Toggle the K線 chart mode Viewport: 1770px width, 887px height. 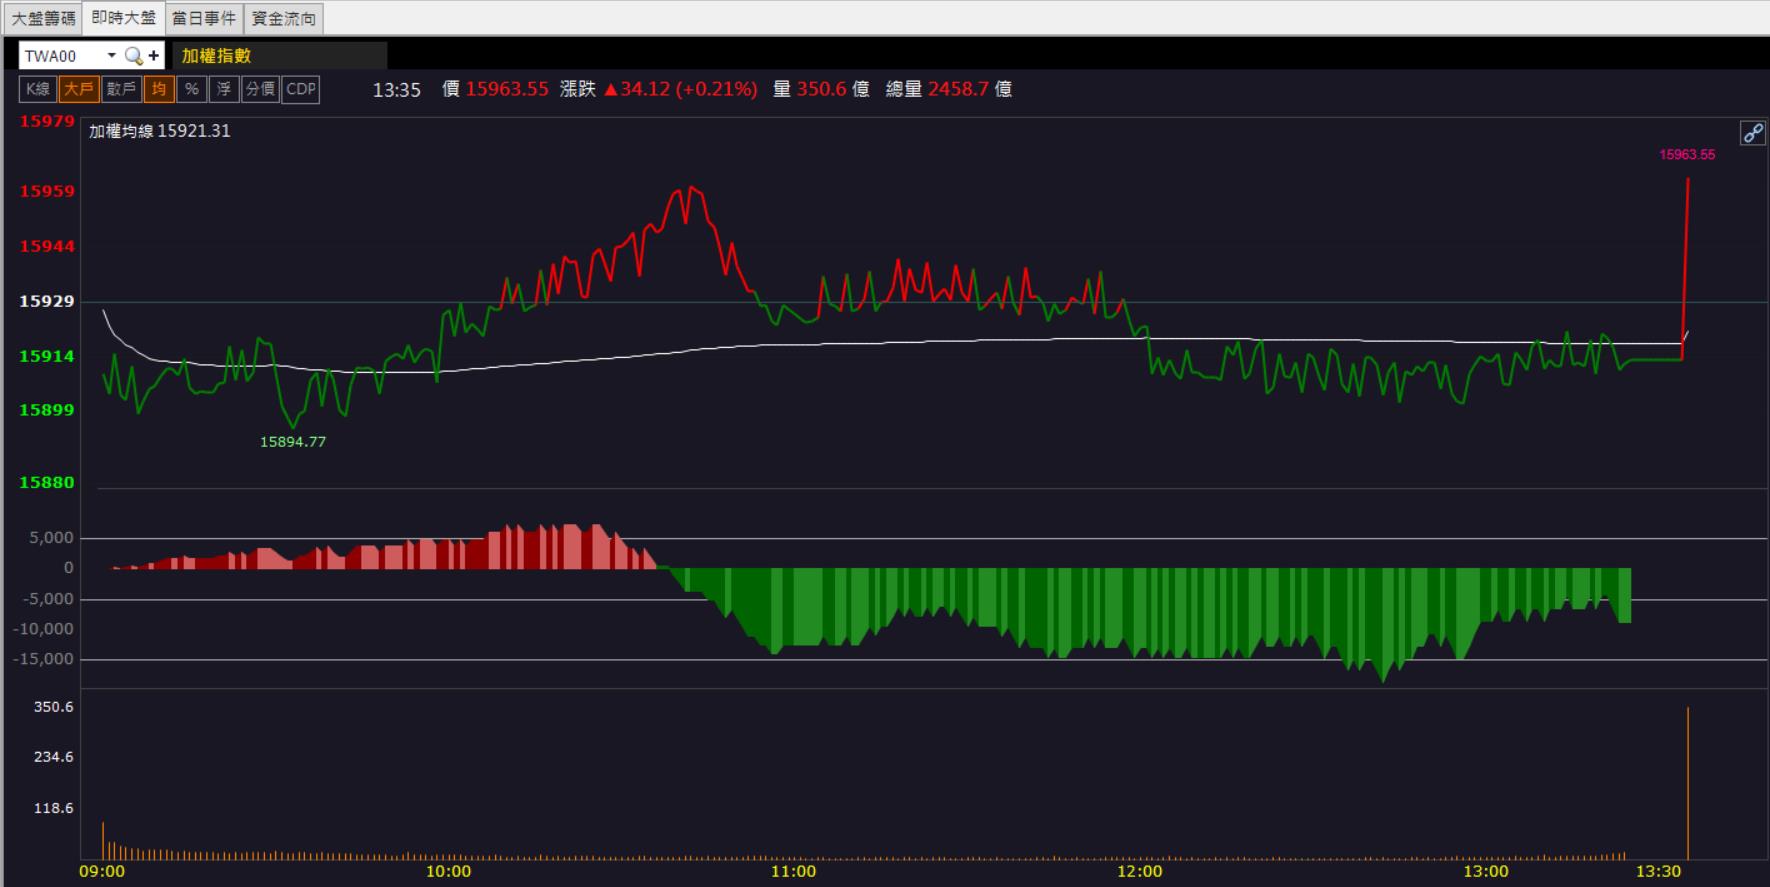point(38,89)
